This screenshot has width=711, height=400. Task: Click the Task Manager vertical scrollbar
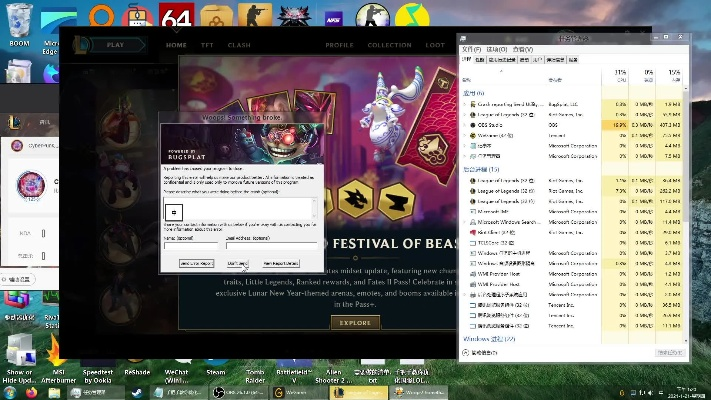pyautogui.click(x=685, y=213)
